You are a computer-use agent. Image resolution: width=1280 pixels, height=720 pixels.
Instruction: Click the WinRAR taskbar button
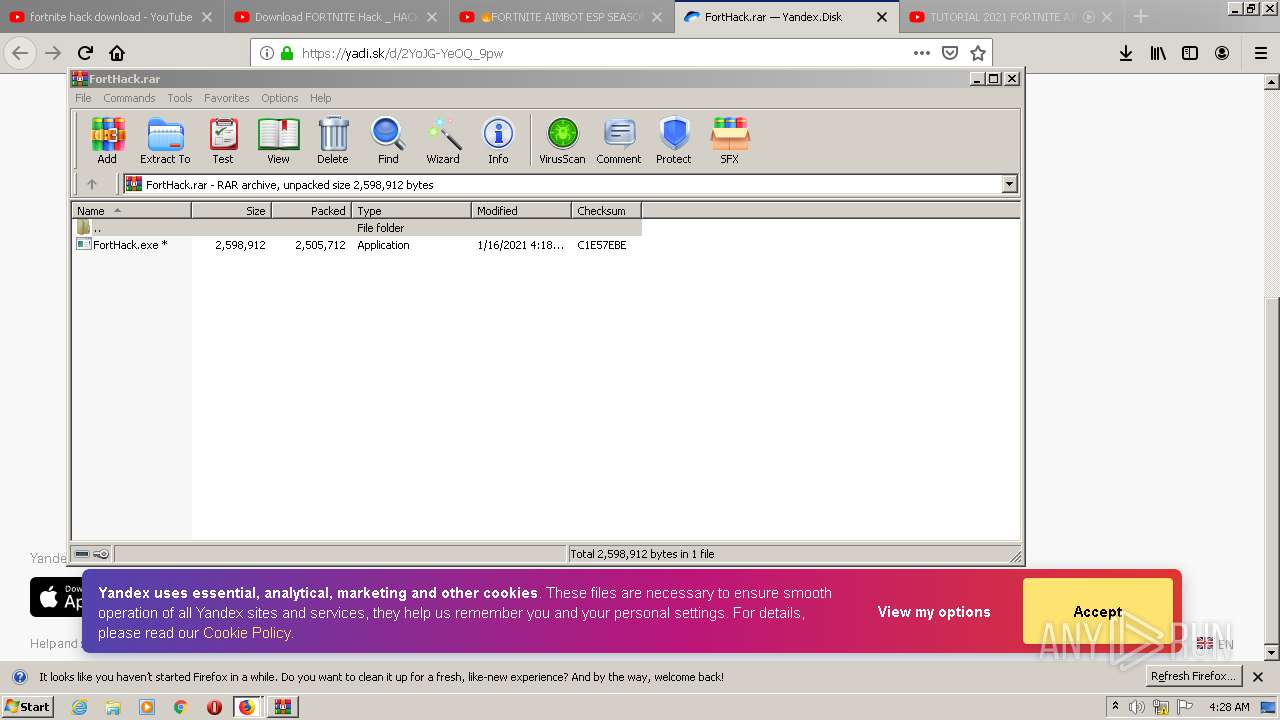(283, 707)
